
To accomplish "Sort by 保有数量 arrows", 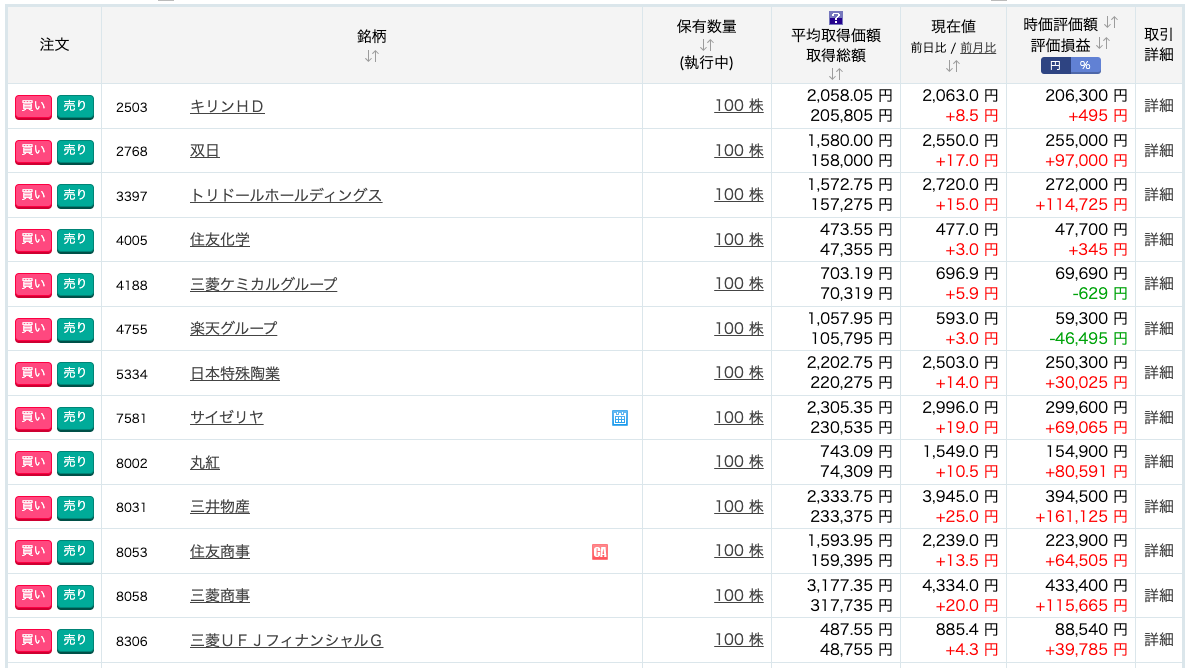I will pos(706,45).
